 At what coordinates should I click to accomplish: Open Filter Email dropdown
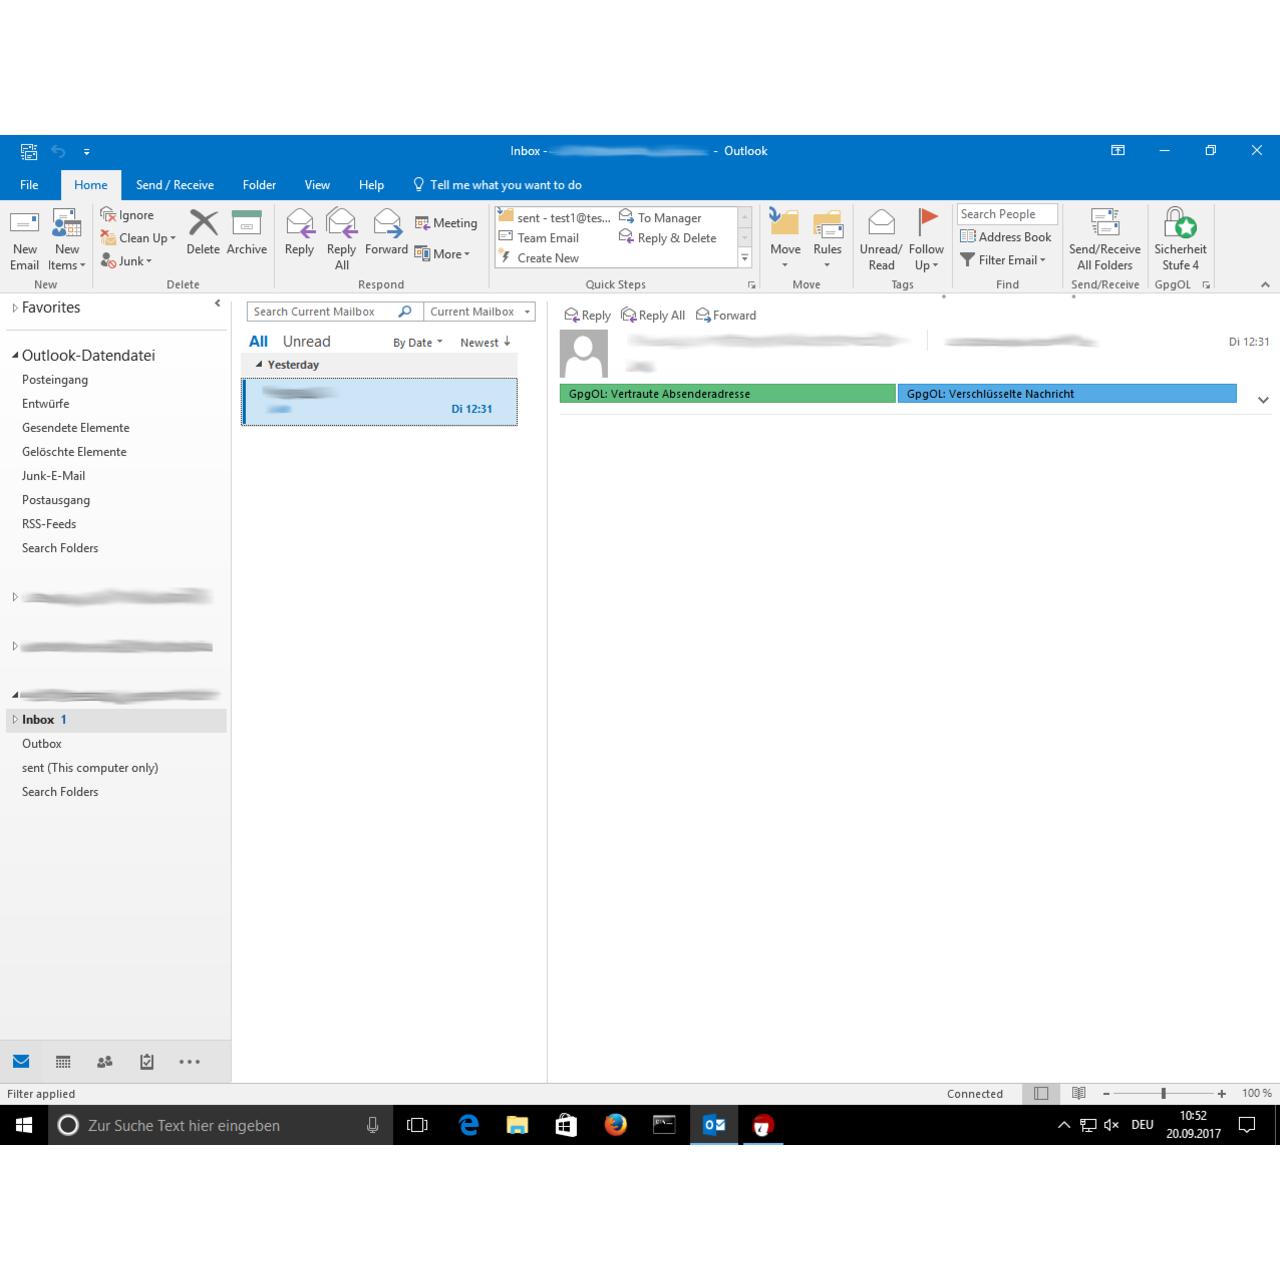(x=1003, y=260)
